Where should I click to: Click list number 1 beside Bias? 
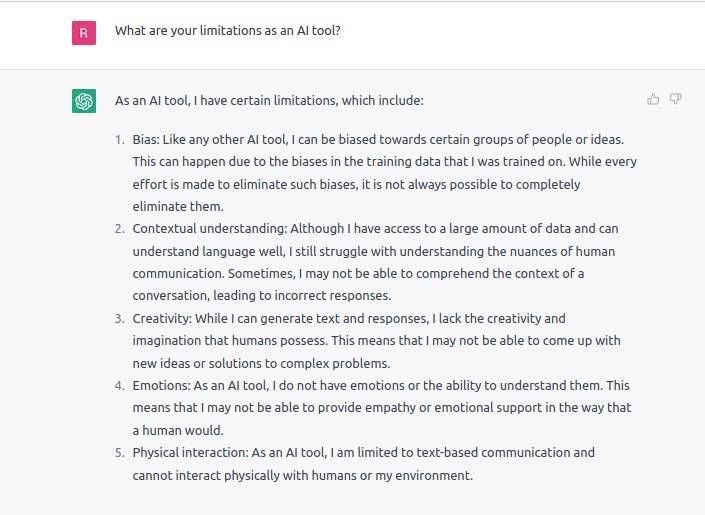pos(120,139)
